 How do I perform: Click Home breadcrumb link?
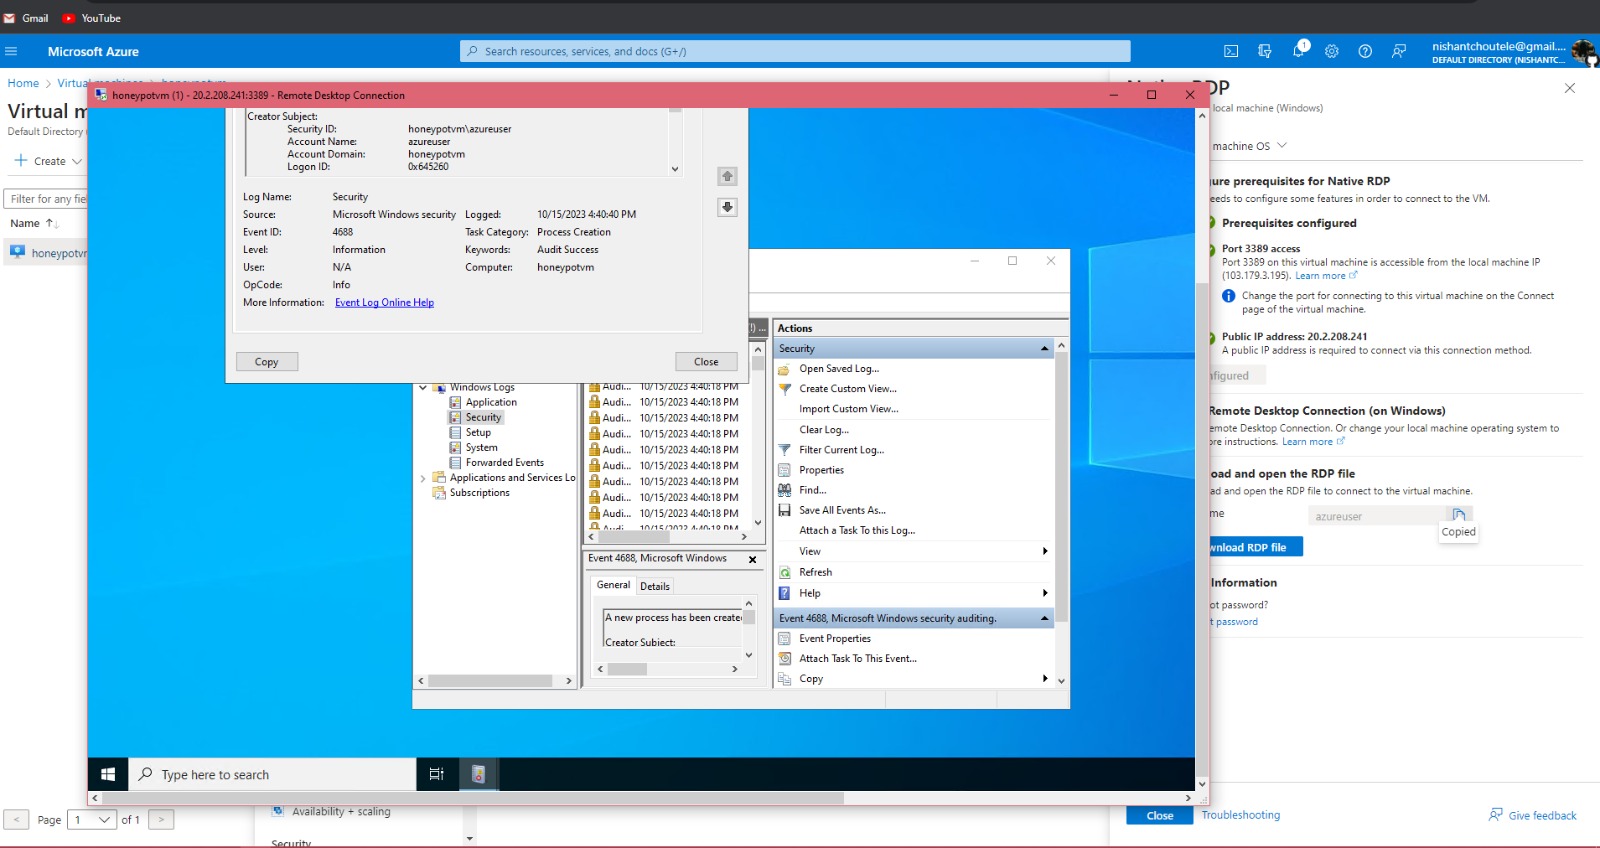(x=23, y=83)
